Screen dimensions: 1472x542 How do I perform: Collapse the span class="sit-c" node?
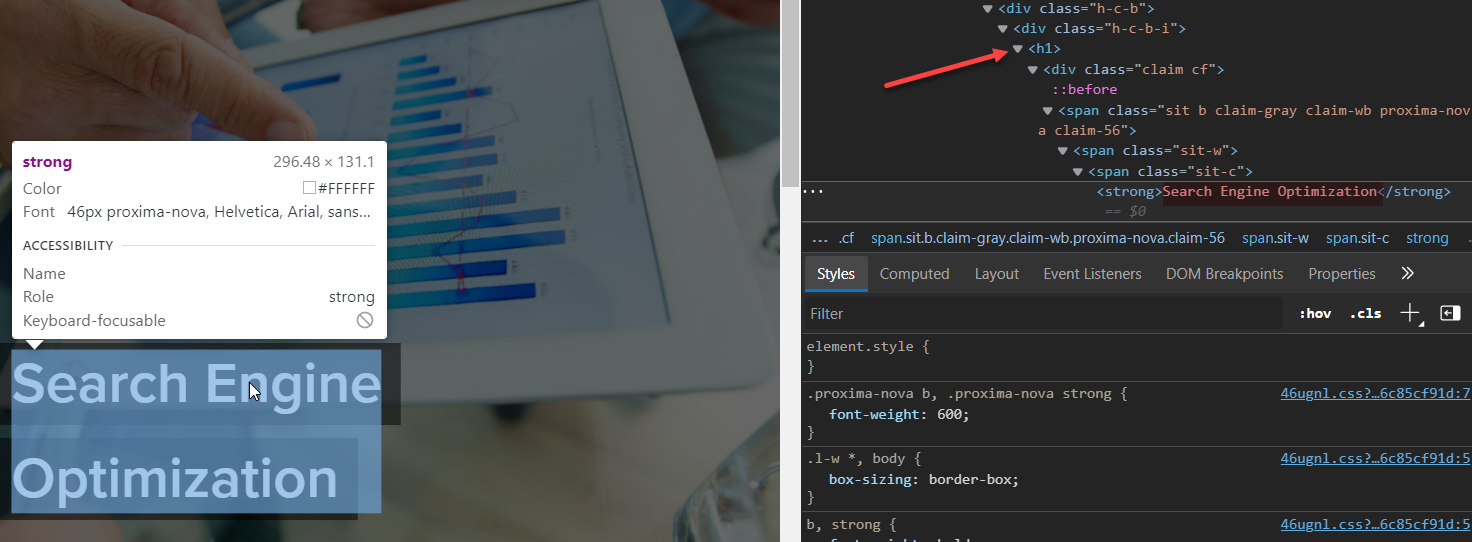pyautogui.click(x=1078, y=171)
